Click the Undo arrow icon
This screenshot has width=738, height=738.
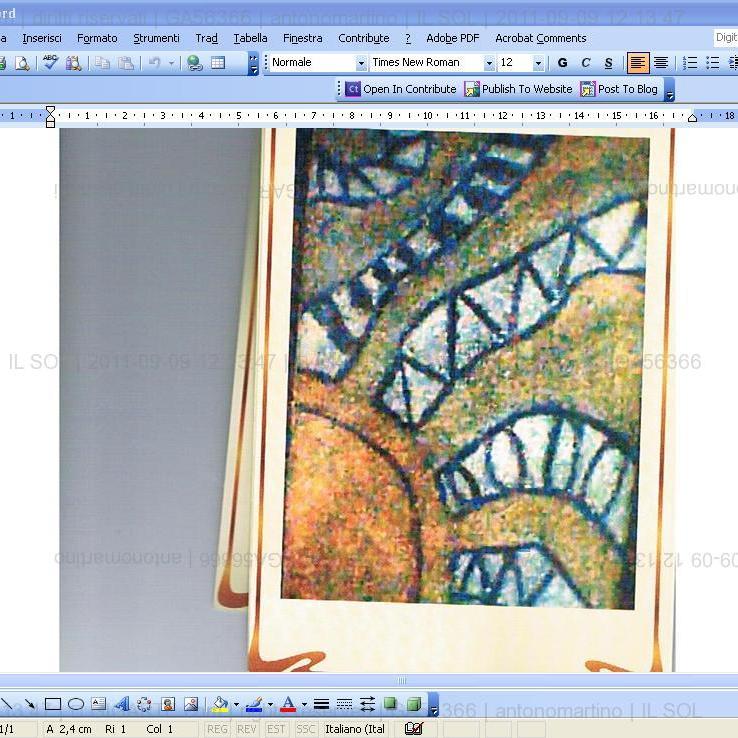[154, 63]
